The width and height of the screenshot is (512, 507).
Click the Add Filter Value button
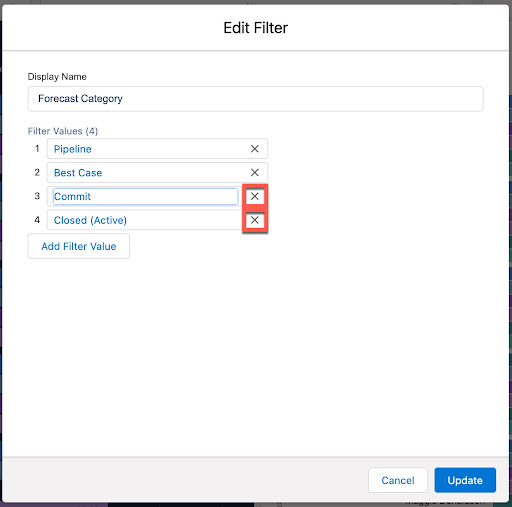pos(79,246)
